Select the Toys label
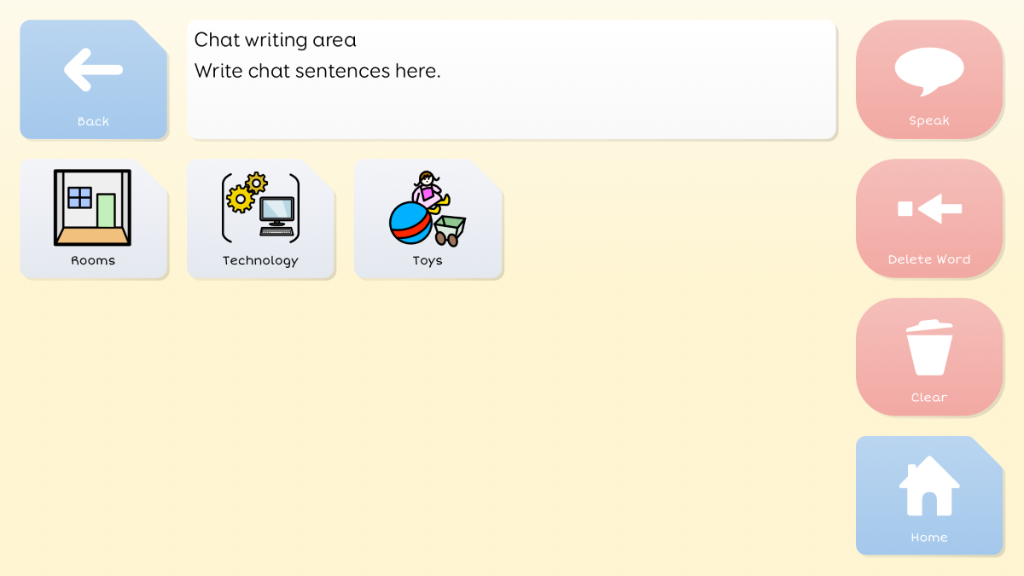This screenshot has width=1024, height=576. [x=427, y=261]
